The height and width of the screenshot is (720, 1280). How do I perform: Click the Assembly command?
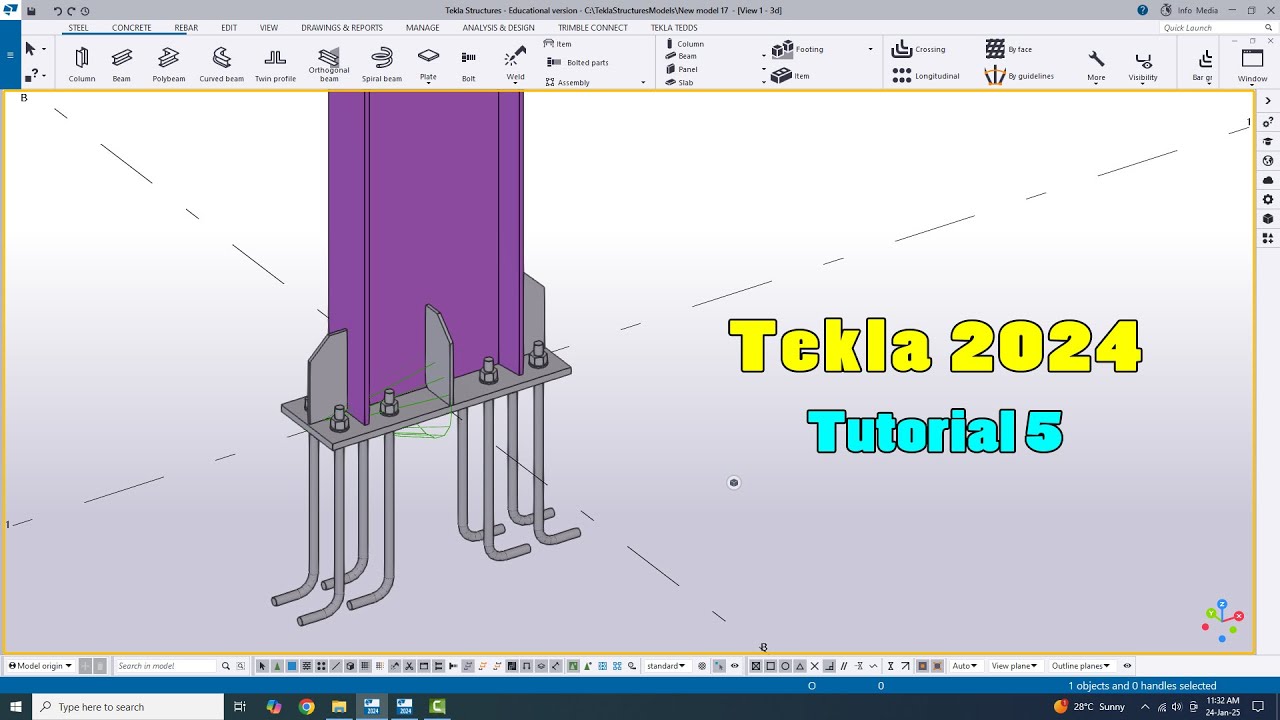tap(567, 82)
